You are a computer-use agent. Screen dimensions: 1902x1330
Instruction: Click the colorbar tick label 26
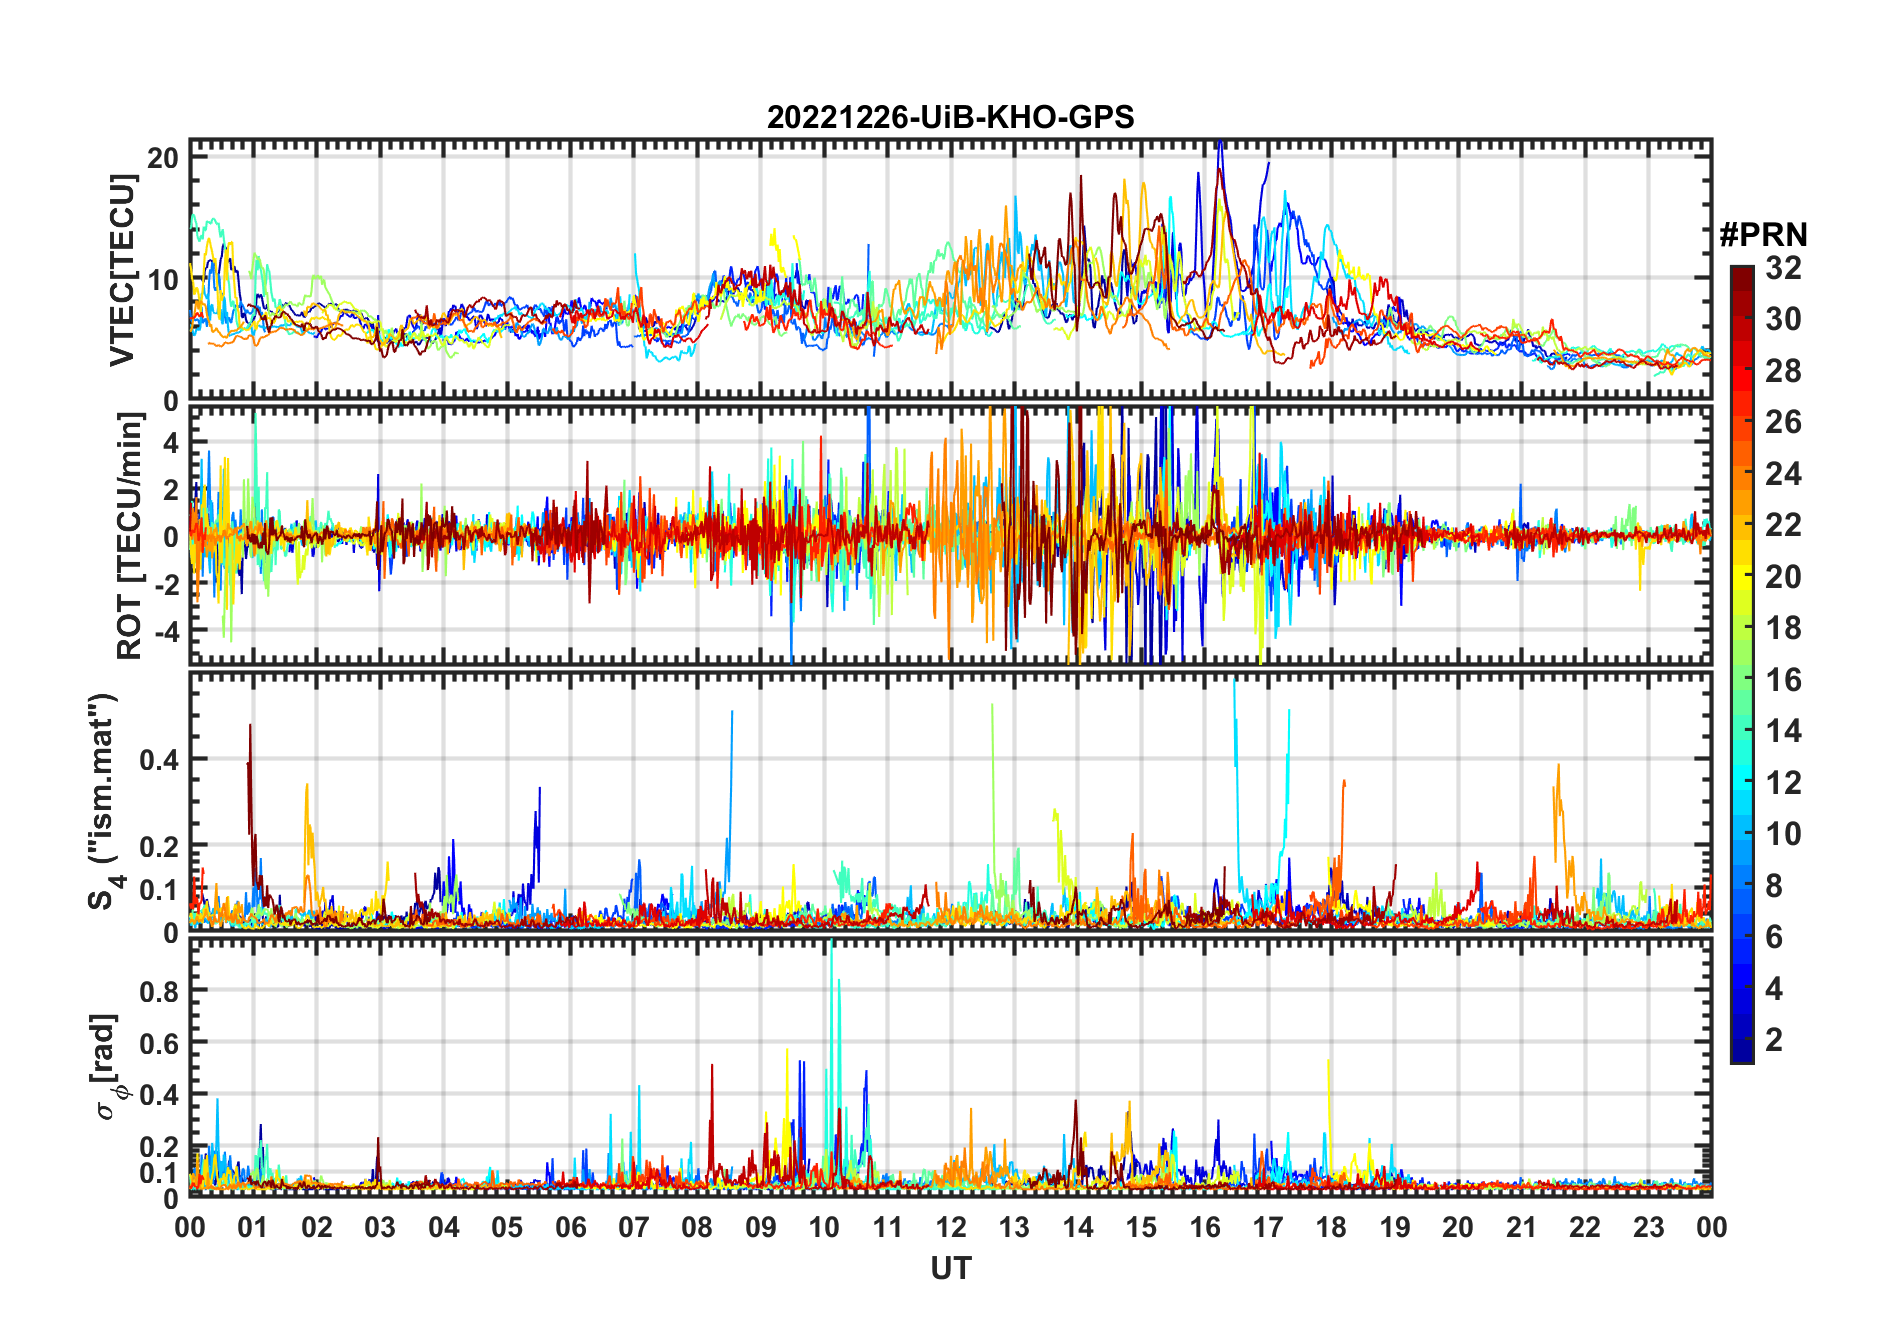(x=1783, y=422)
